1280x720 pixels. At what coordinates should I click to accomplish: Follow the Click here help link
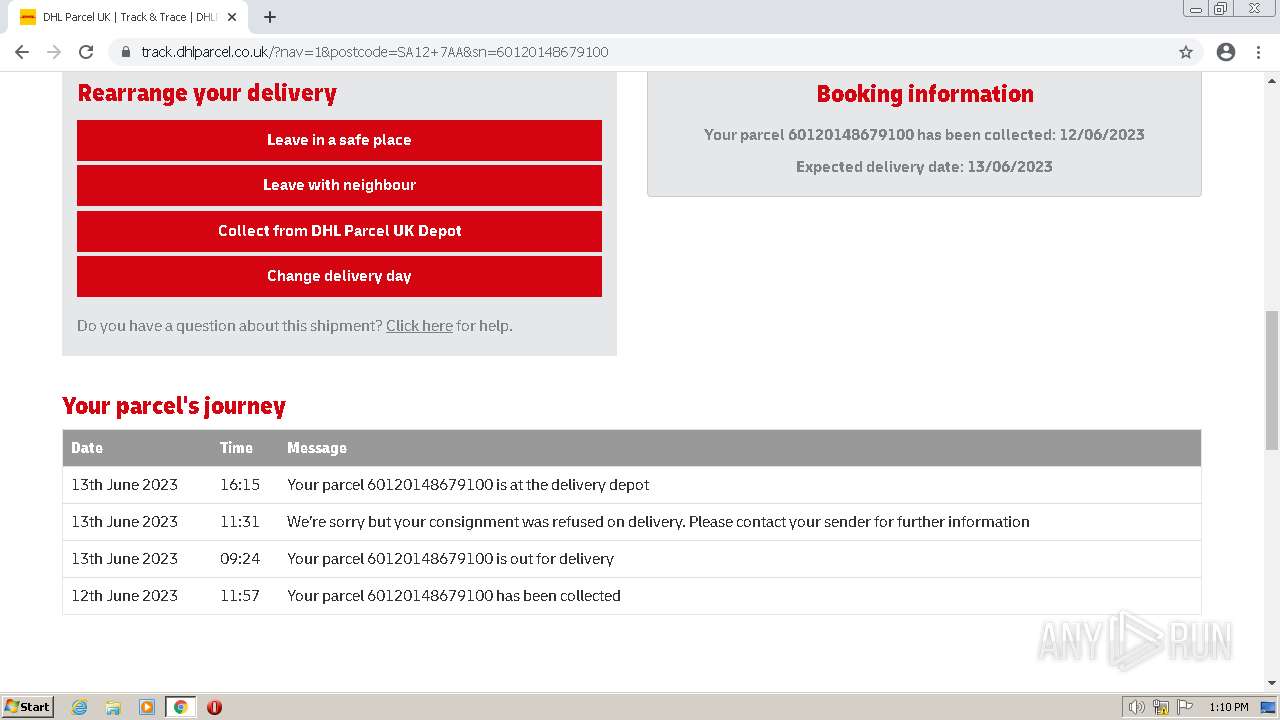pyautogui.click(x=419, y=326)
